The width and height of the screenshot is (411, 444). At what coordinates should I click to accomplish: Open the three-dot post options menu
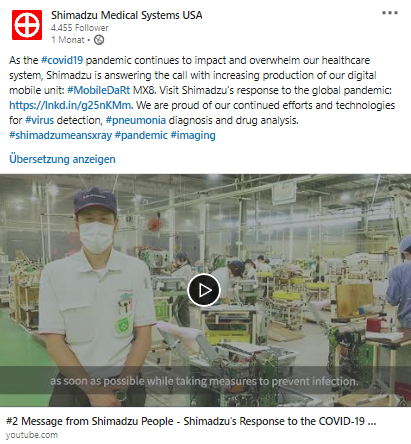(x=390, y=13)
